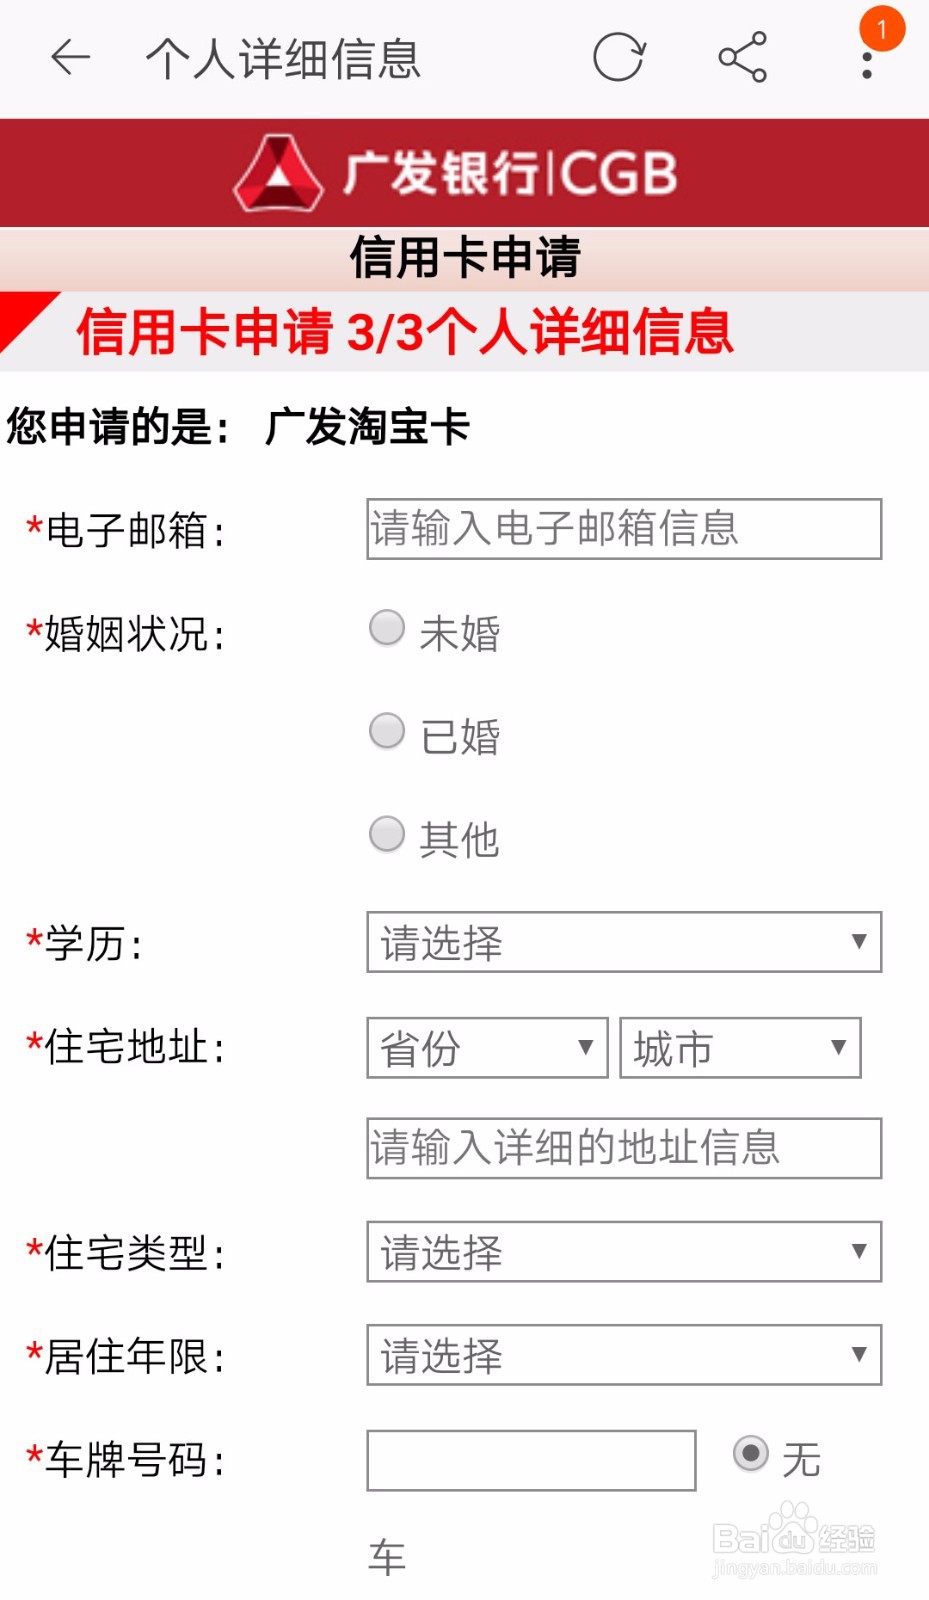Tap the CGB triangle logo

coord(278,173)
